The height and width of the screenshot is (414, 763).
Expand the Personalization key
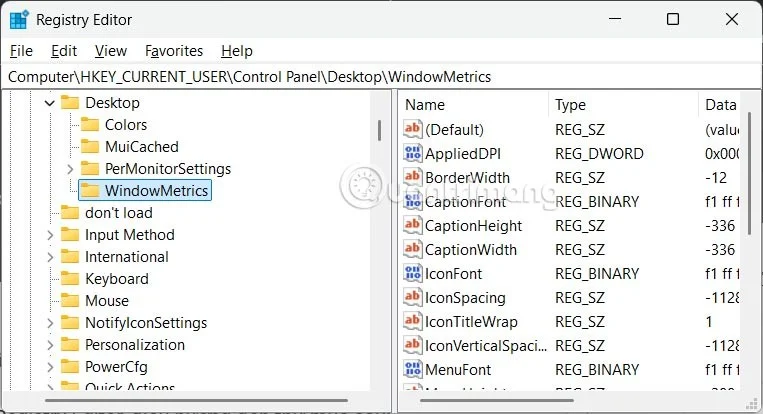(x=50, y=345)
